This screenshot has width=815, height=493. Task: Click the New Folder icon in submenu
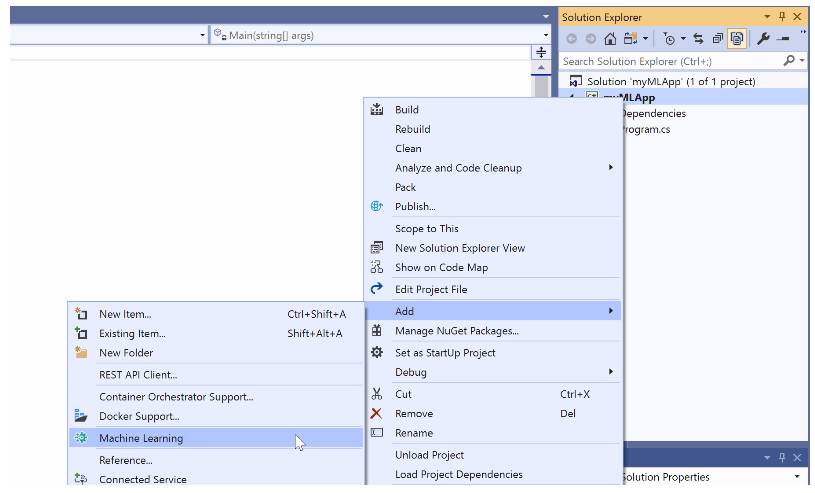[81, 352]
